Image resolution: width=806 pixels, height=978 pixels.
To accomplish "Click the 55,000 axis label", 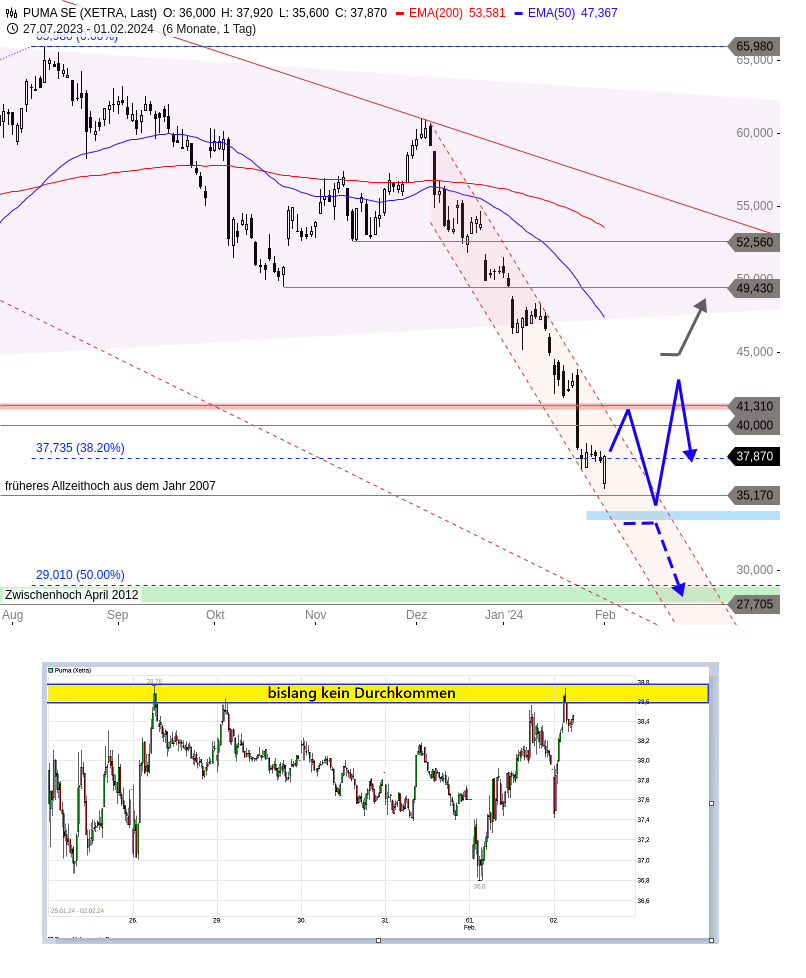I will coord(754,206).
